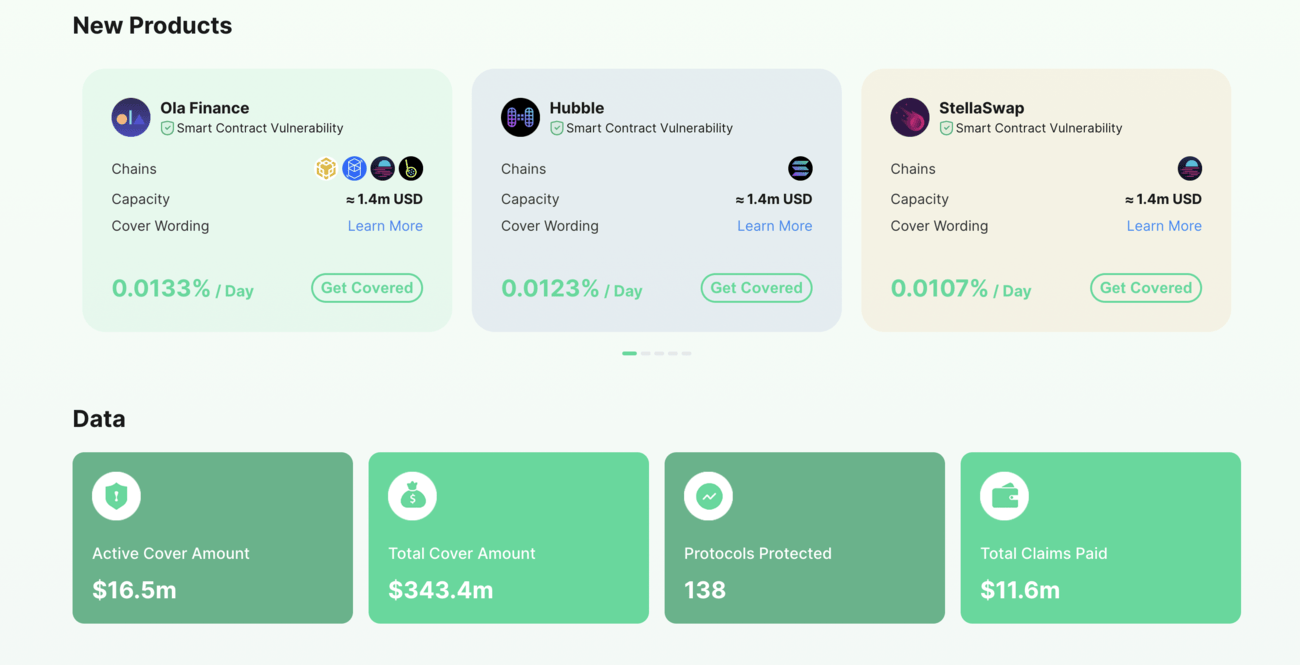Select the last carousel page indicator dot
The height and width of the screenshot is (665, 1300).
(x=686, y=353)
